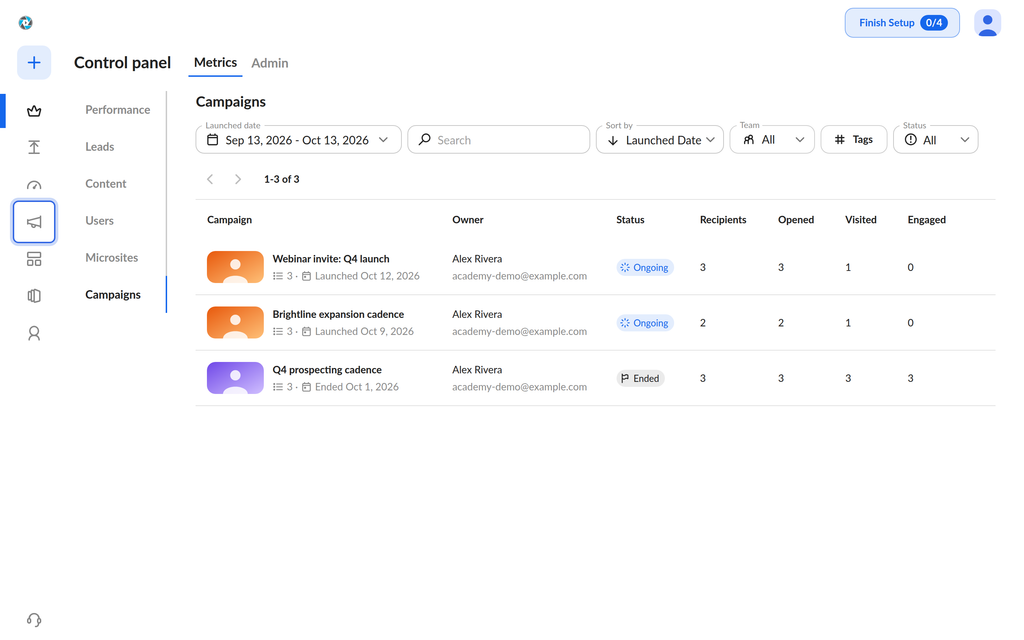The image size is (1024, 640).
Task: Click the '1-3 of 3' pagination text
Action: pos(281,179)
